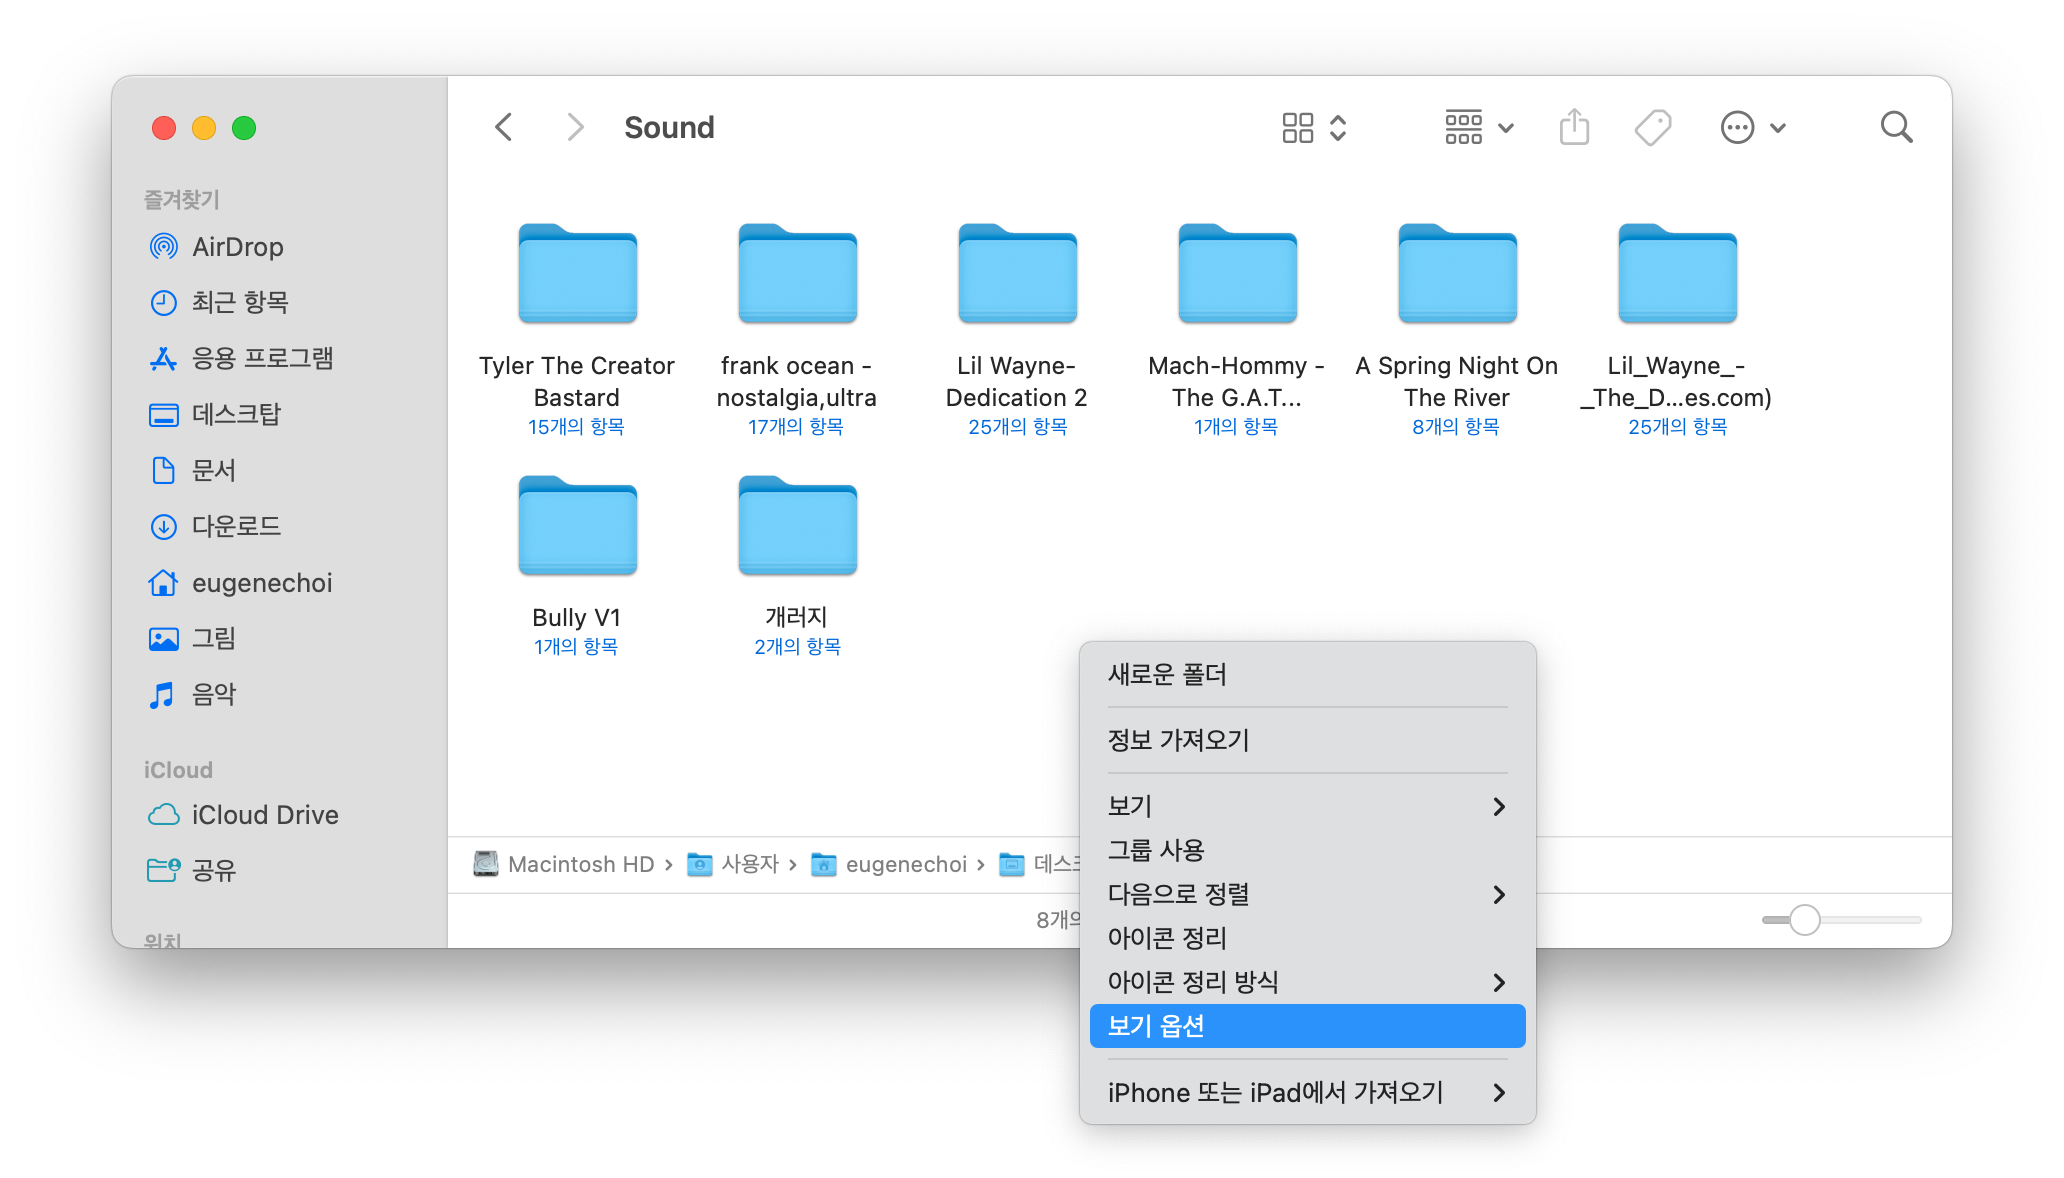This screenshot has height=1178, width=2064.
Task: Click Macintosh HD in the path bar
Action: point(579,864)
